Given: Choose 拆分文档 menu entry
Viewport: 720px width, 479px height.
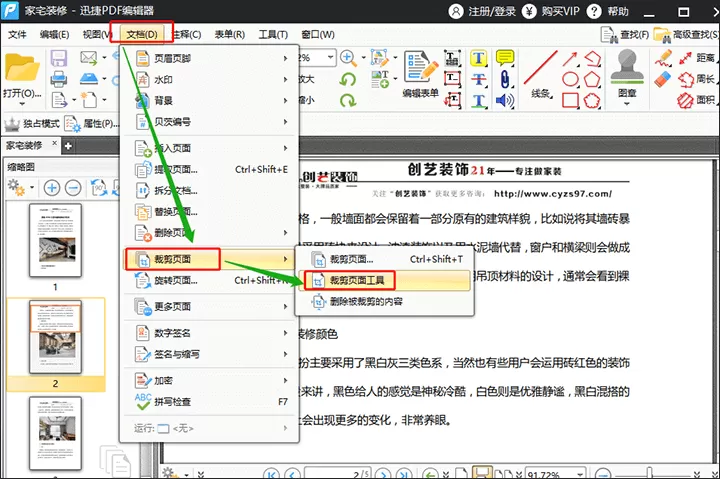Looking at the screenshot, I should (x=209, y=191).
